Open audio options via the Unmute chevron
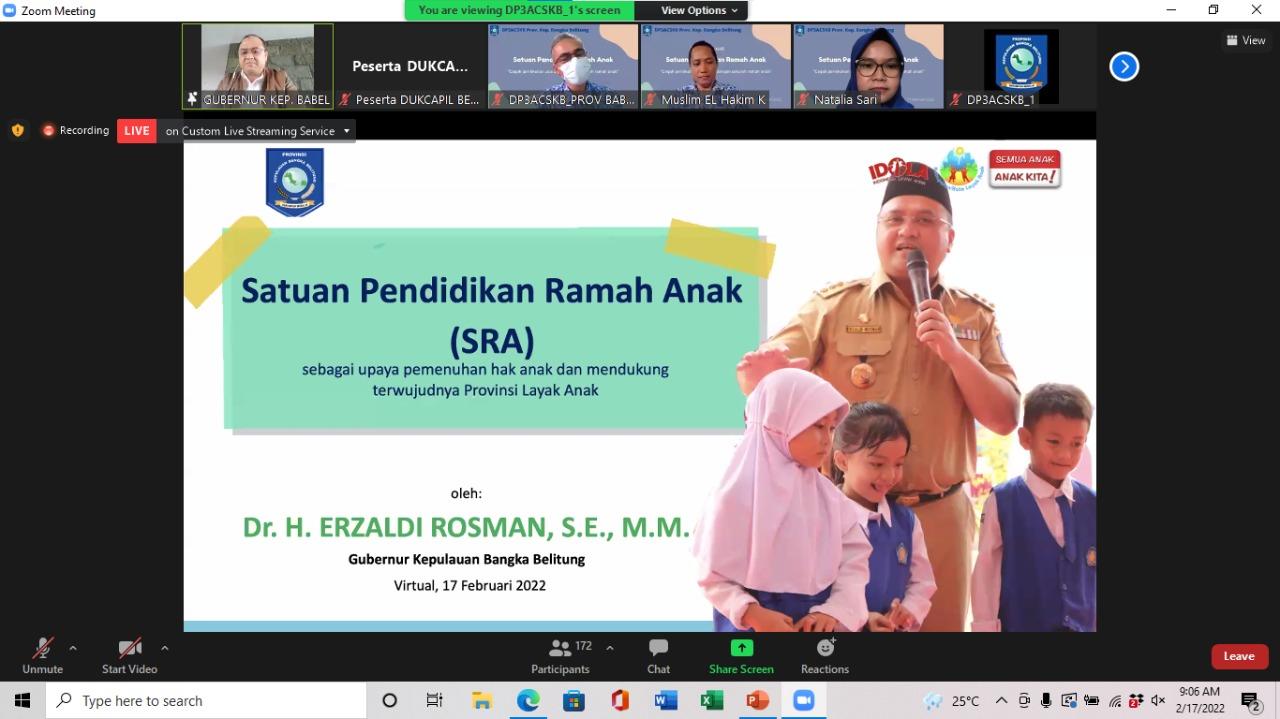 coord(70,646)
